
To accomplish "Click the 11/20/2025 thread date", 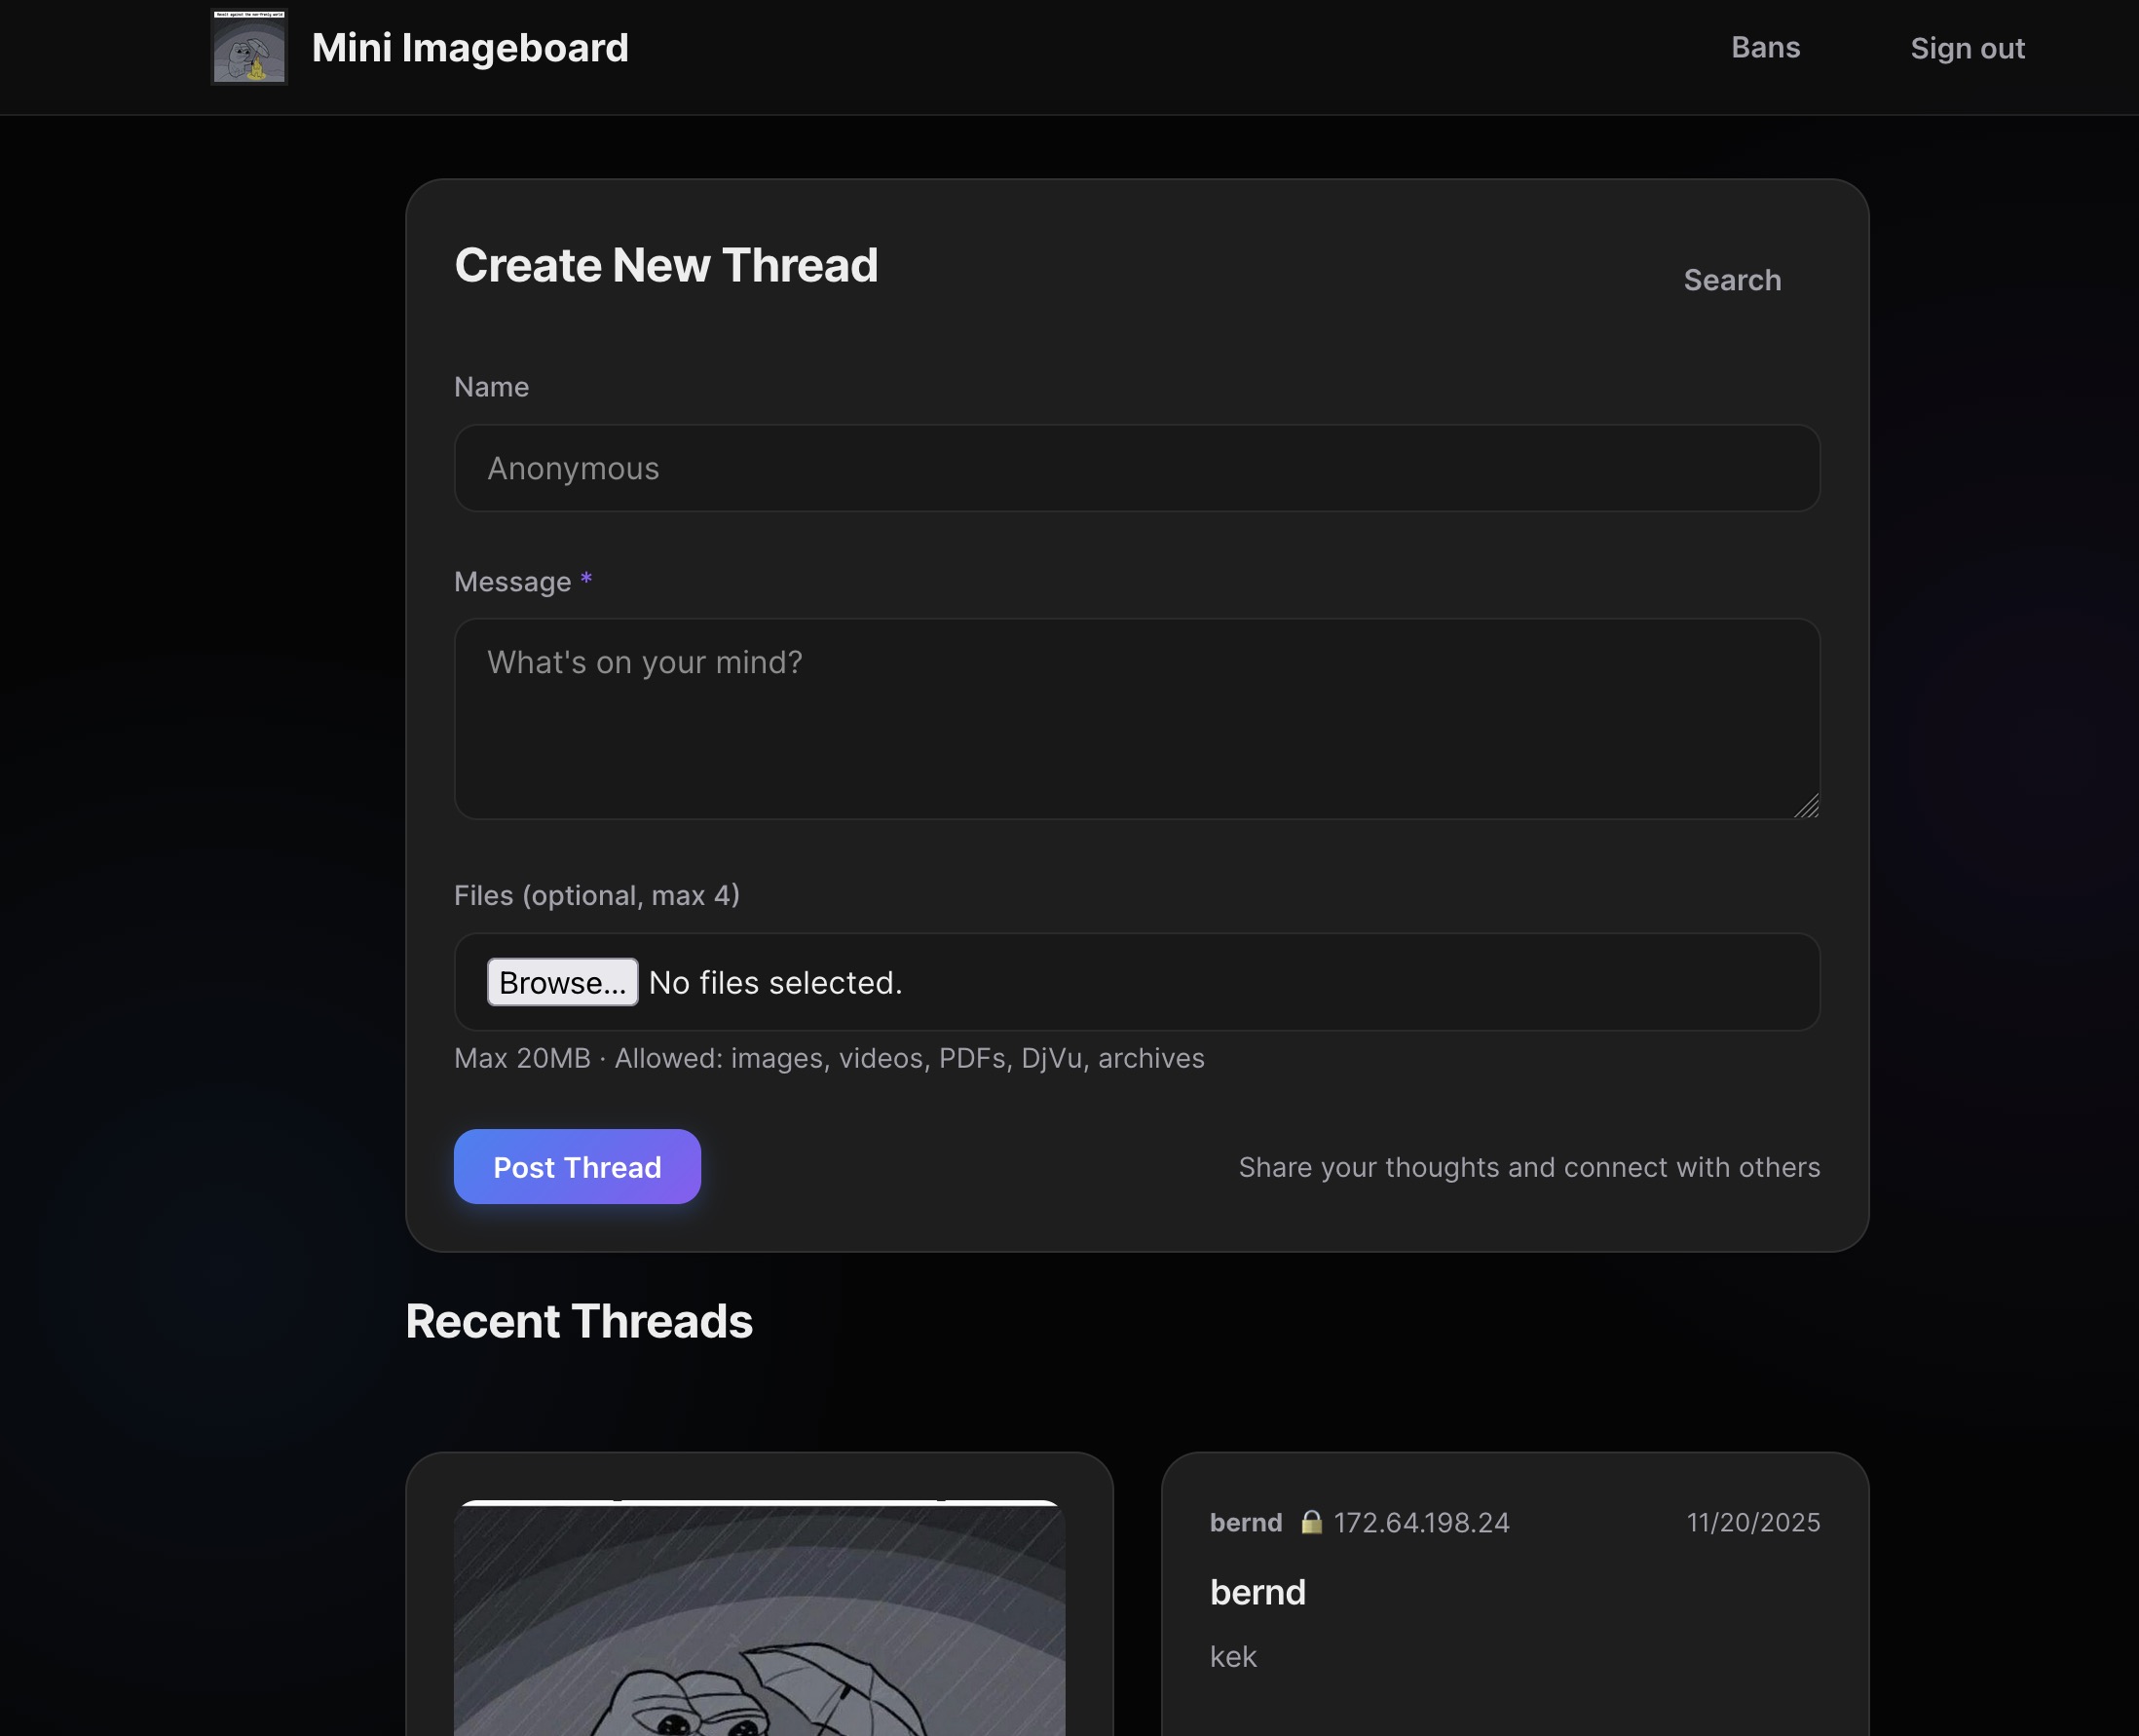I will [1752, 1522].
